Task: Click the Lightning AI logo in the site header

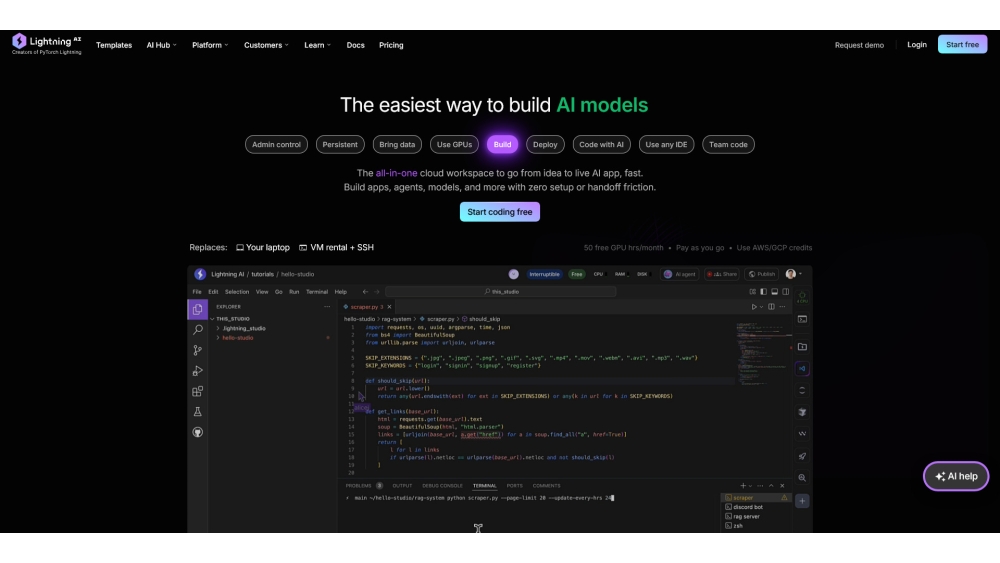Action: point(47,44)
